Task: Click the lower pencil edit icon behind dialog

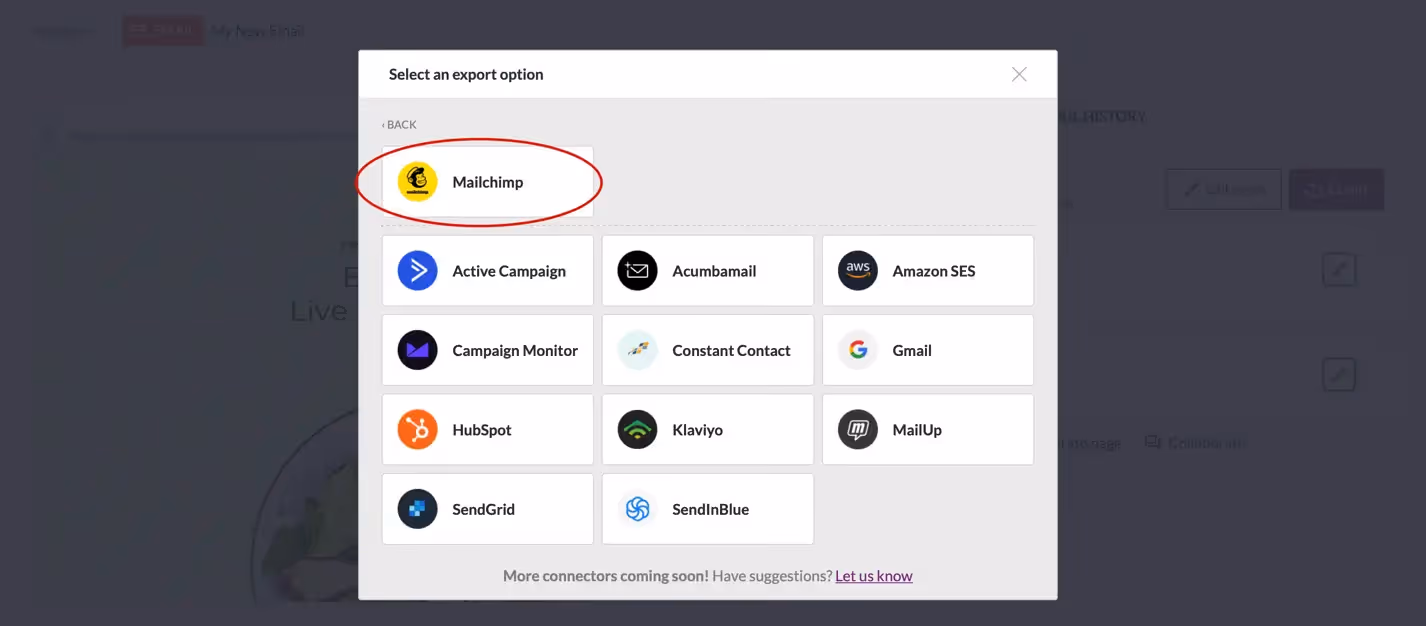Action: [x=1339, y=375]
